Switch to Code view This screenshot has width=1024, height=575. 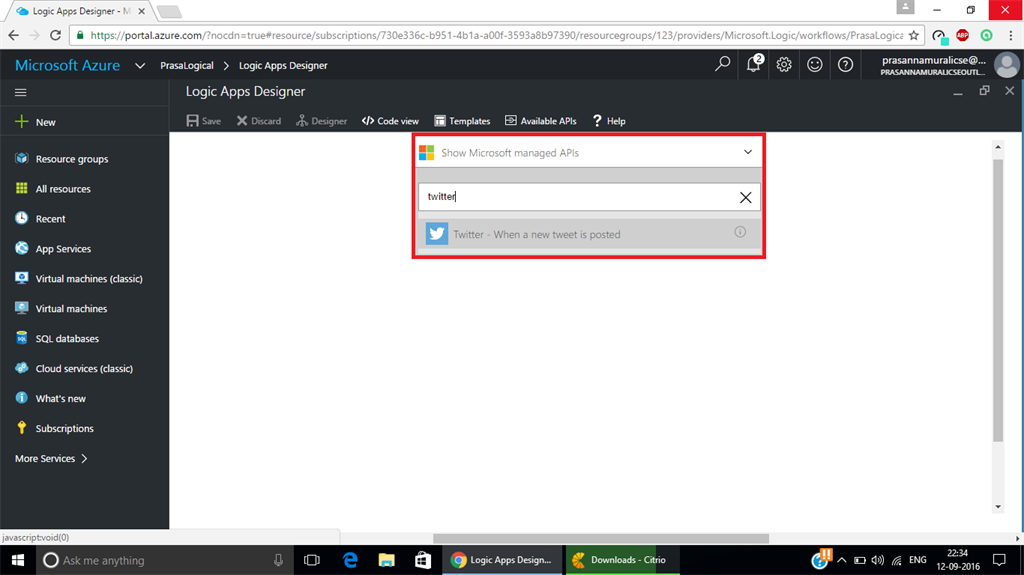[391, 121]
